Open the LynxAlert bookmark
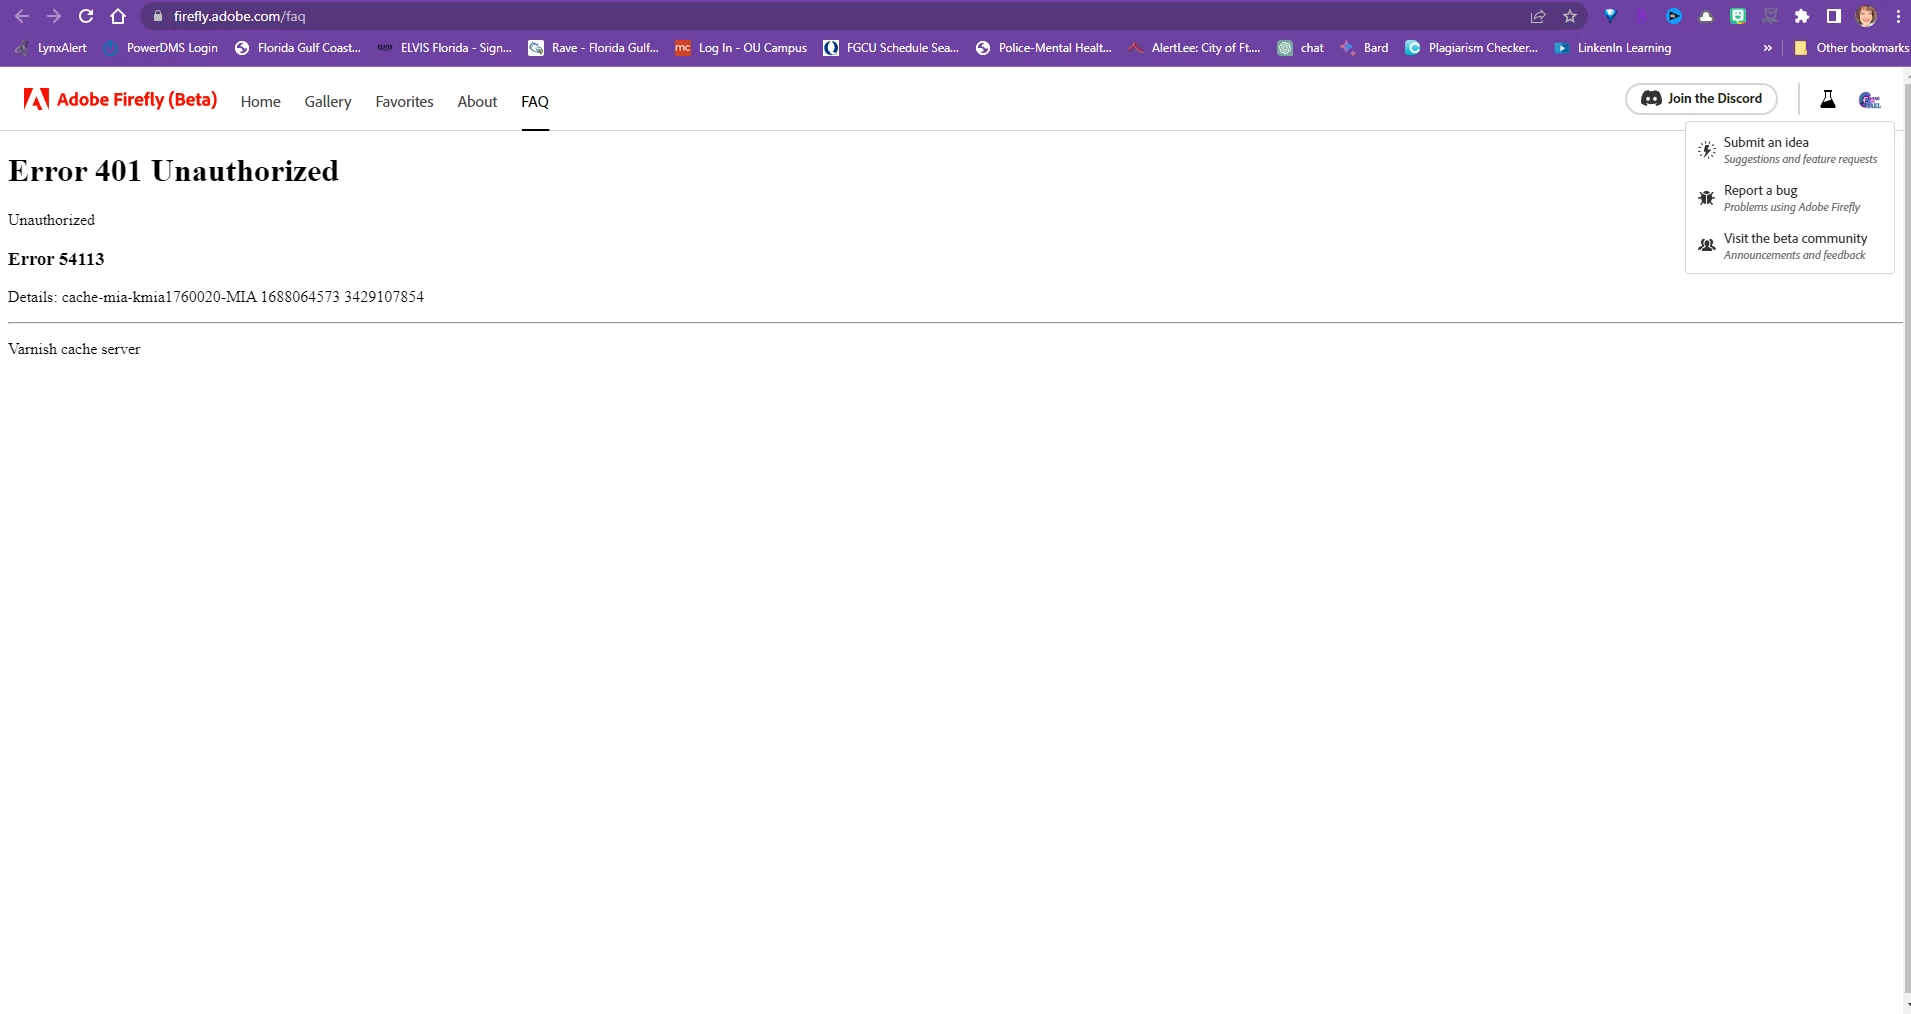 click(x=51, y=48)
